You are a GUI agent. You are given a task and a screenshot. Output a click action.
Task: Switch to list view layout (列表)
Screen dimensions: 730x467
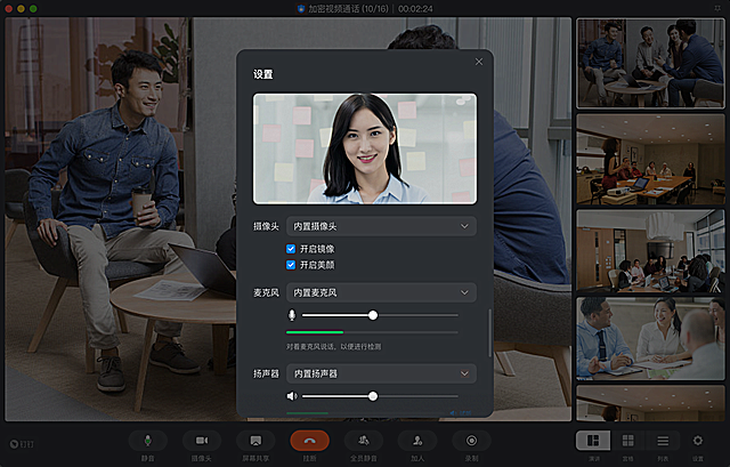(x=662, y=440)
